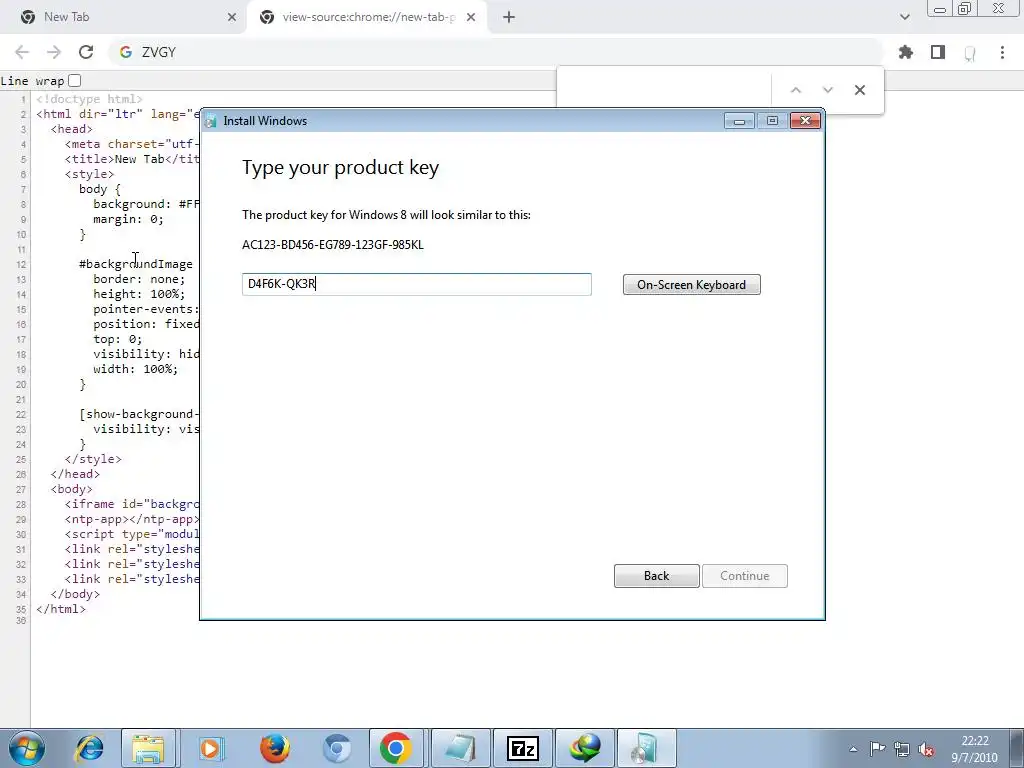Switch to Google Chrome taskbar icon

click(x=396, y=748)
